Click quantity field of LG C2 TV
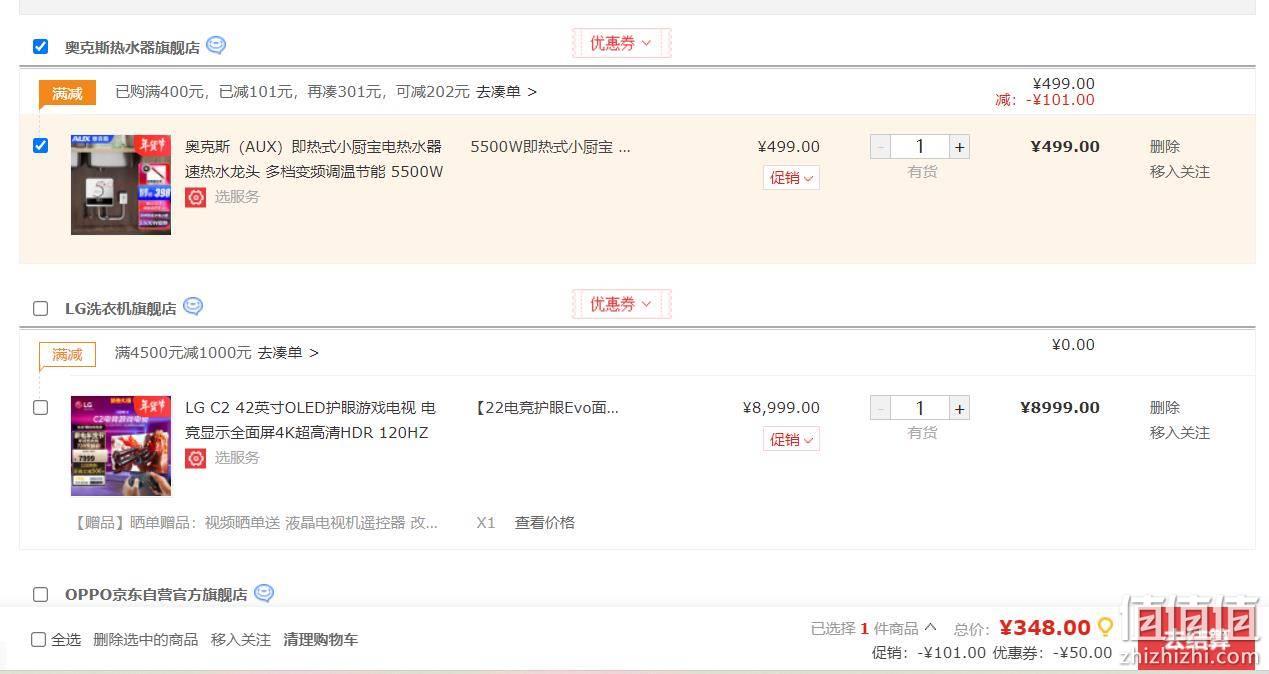This screenshot has height=674, width=1269. point(920,408)
